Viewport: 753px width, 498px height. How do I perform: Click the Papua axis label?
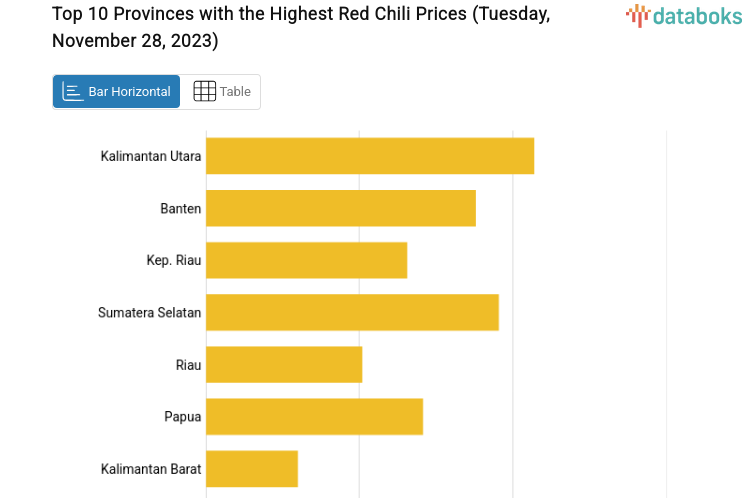[x=183, y=416]
